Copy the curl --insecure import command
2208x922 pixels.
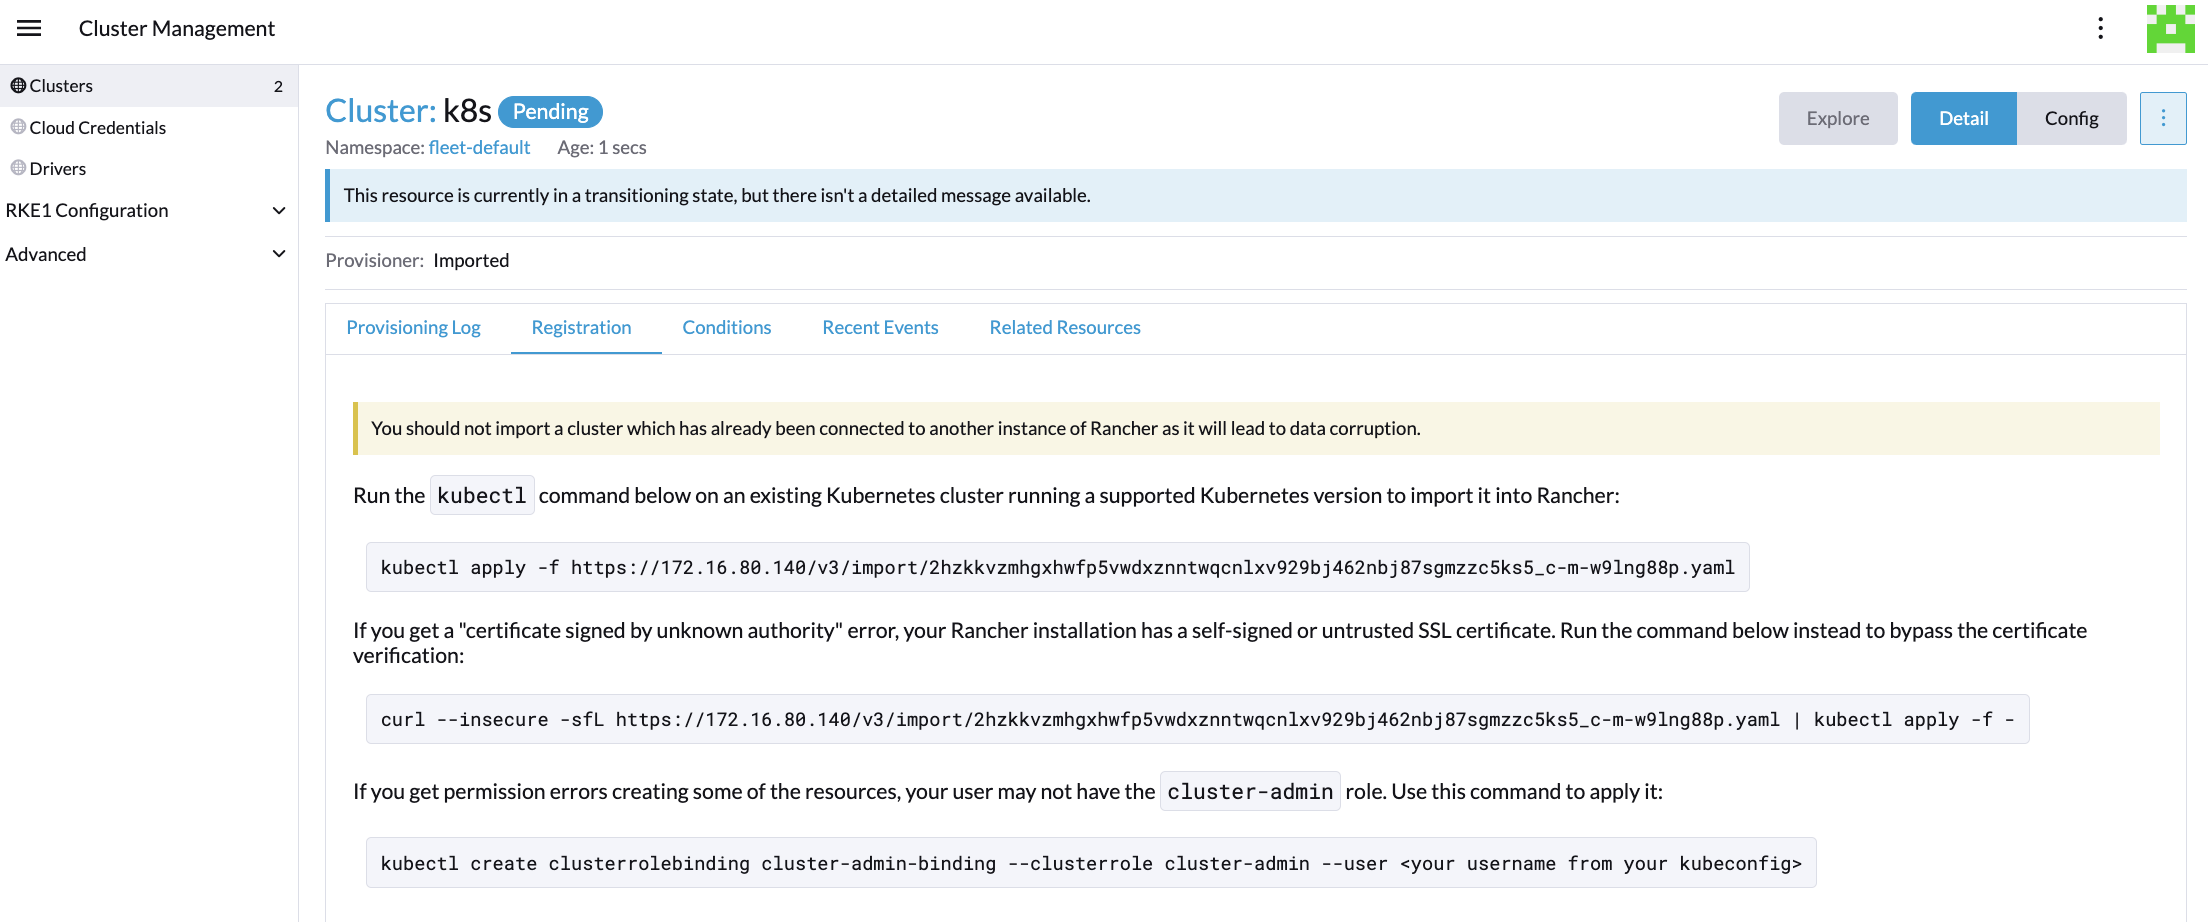click(1197, 719)
